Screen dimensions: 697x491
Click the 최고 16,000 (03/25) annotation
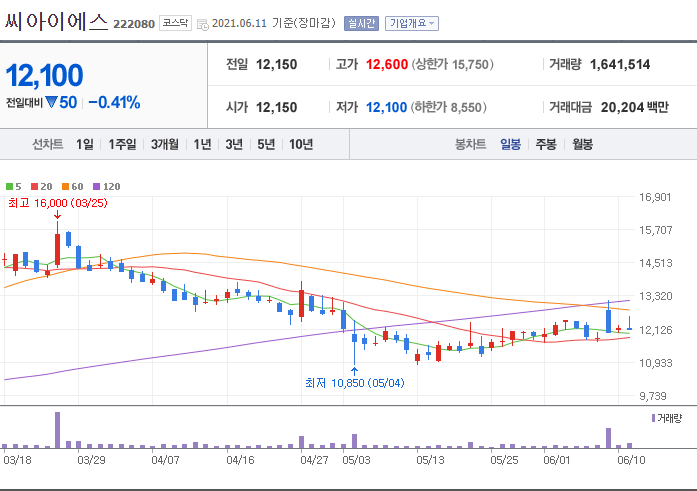(x=57, y=203)
